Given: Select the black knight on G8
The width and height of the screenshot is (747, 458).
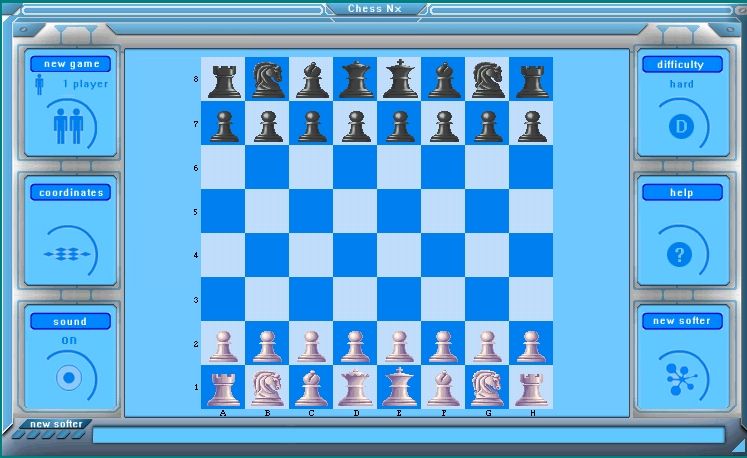Looking at the screenshot, I should click(487, 79).
